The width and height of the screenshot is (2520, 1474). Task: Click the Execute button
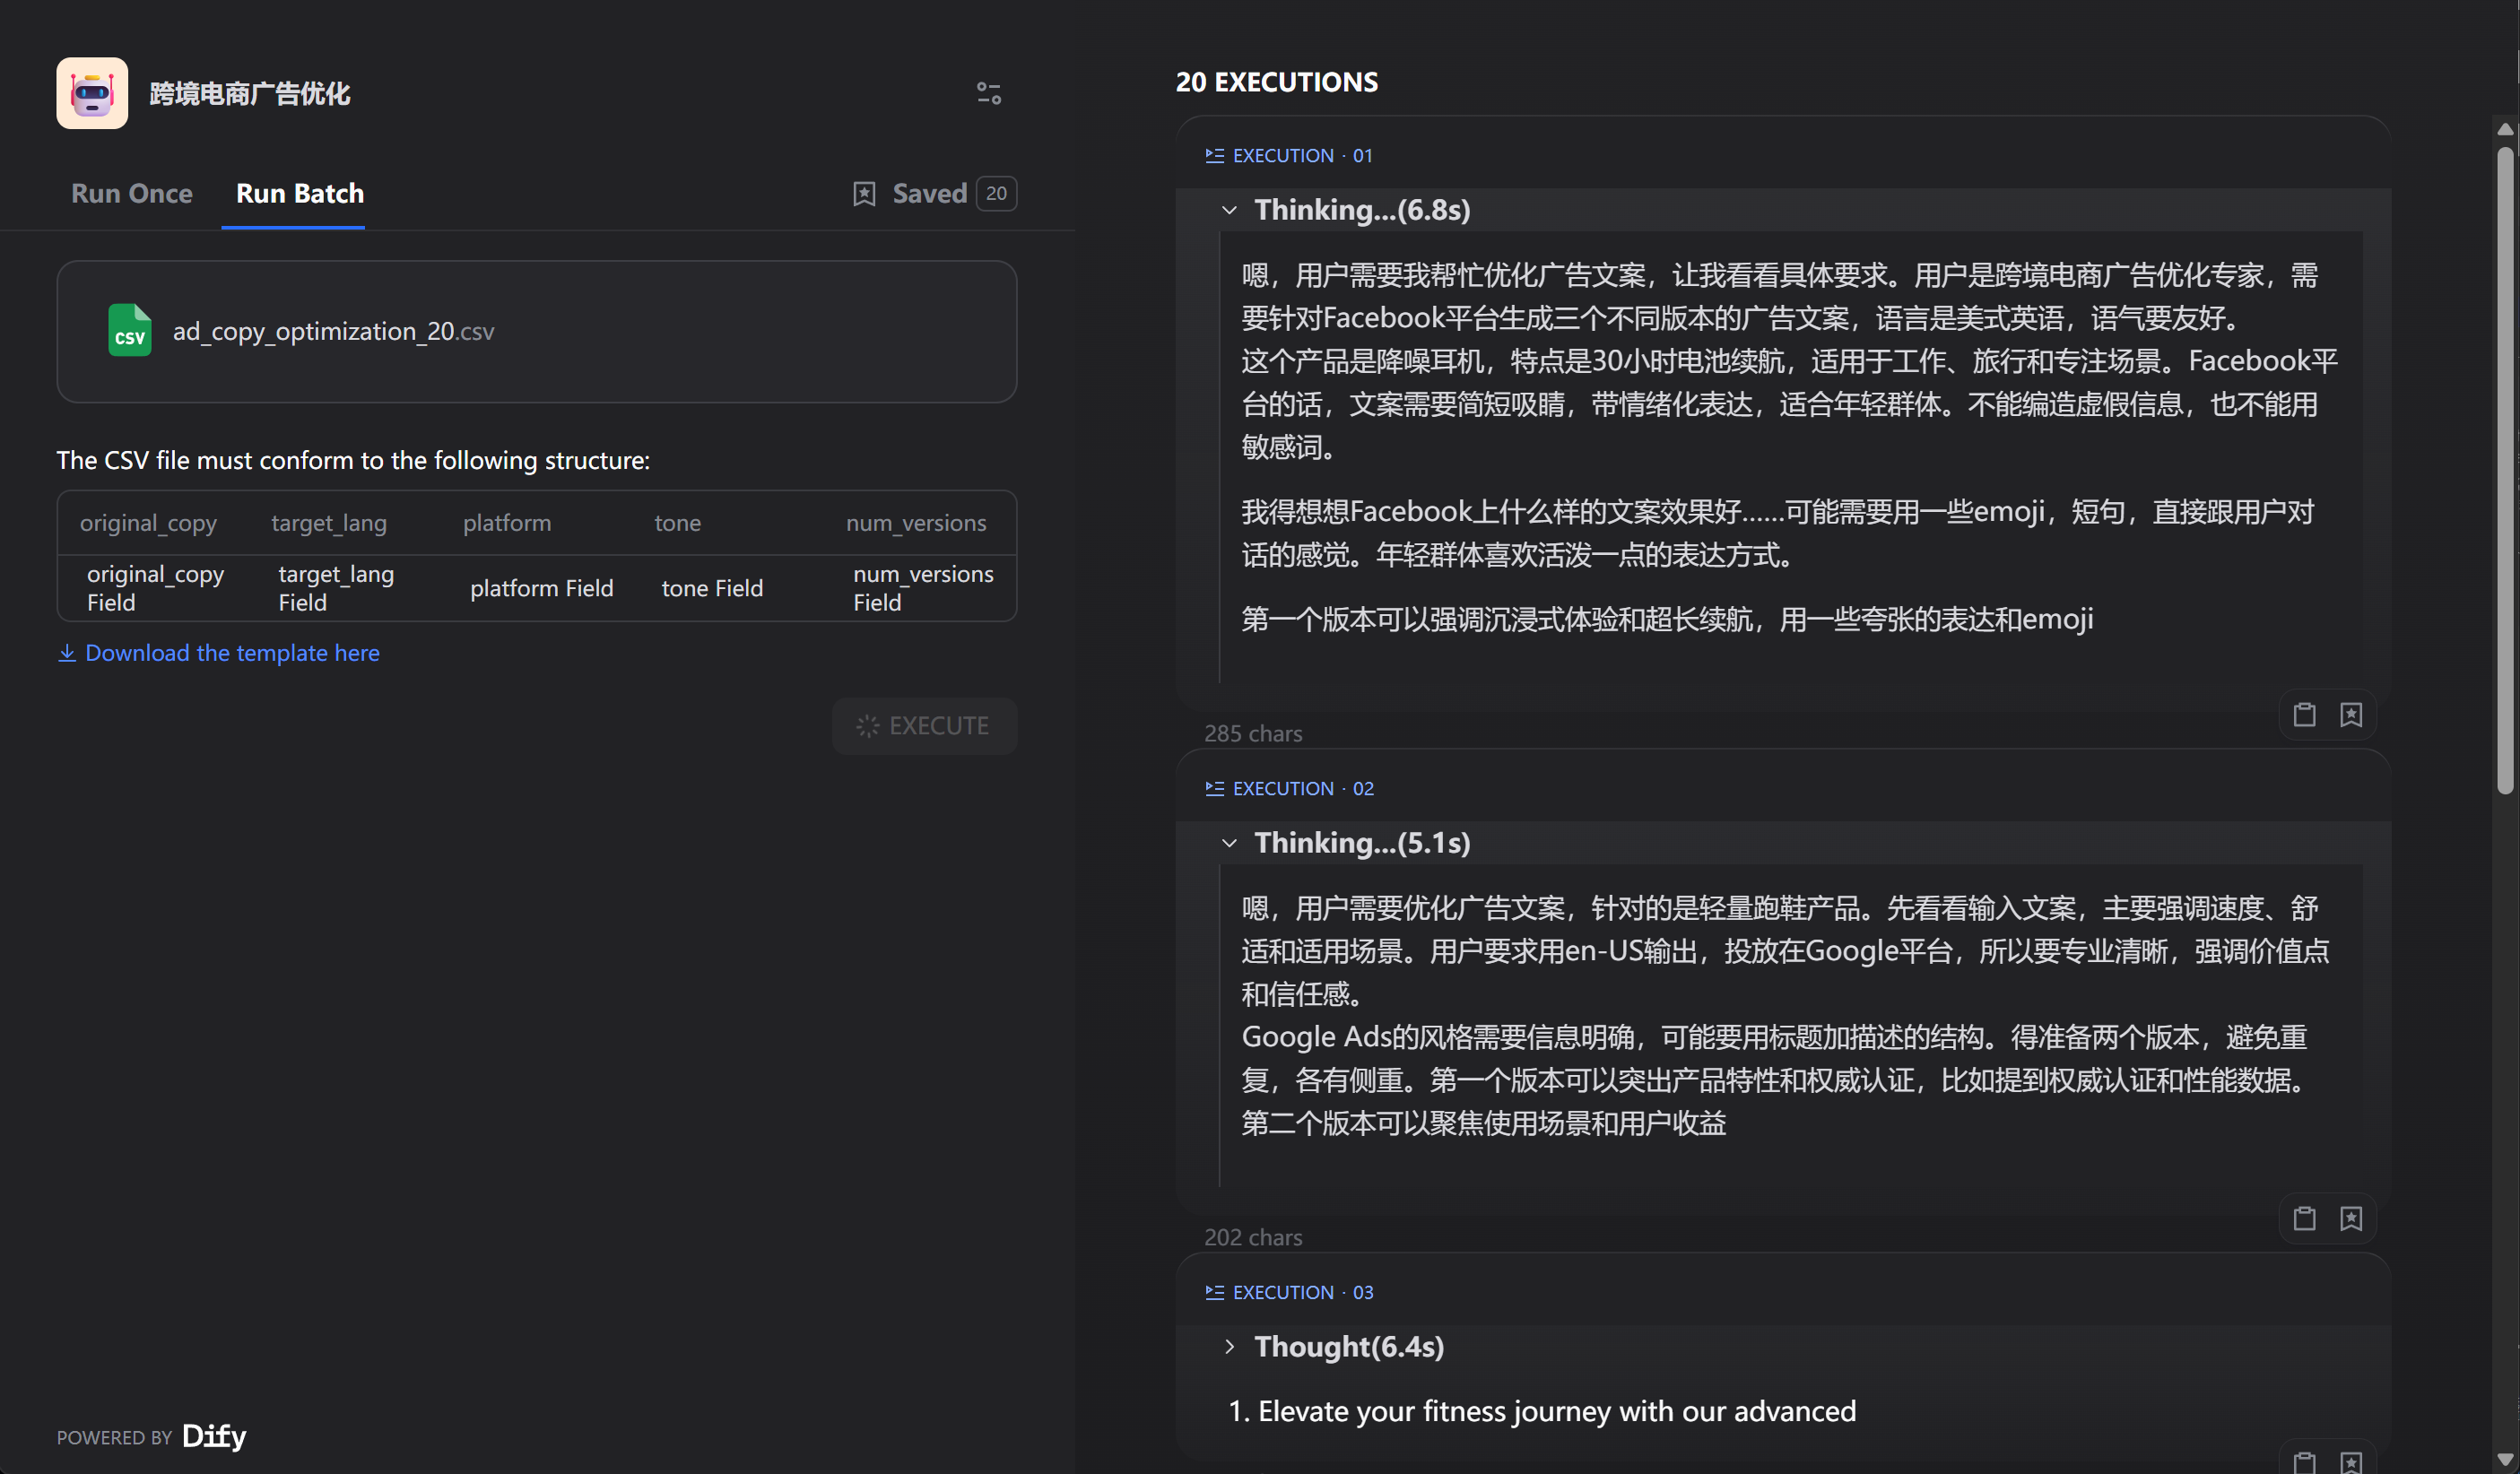924,726
